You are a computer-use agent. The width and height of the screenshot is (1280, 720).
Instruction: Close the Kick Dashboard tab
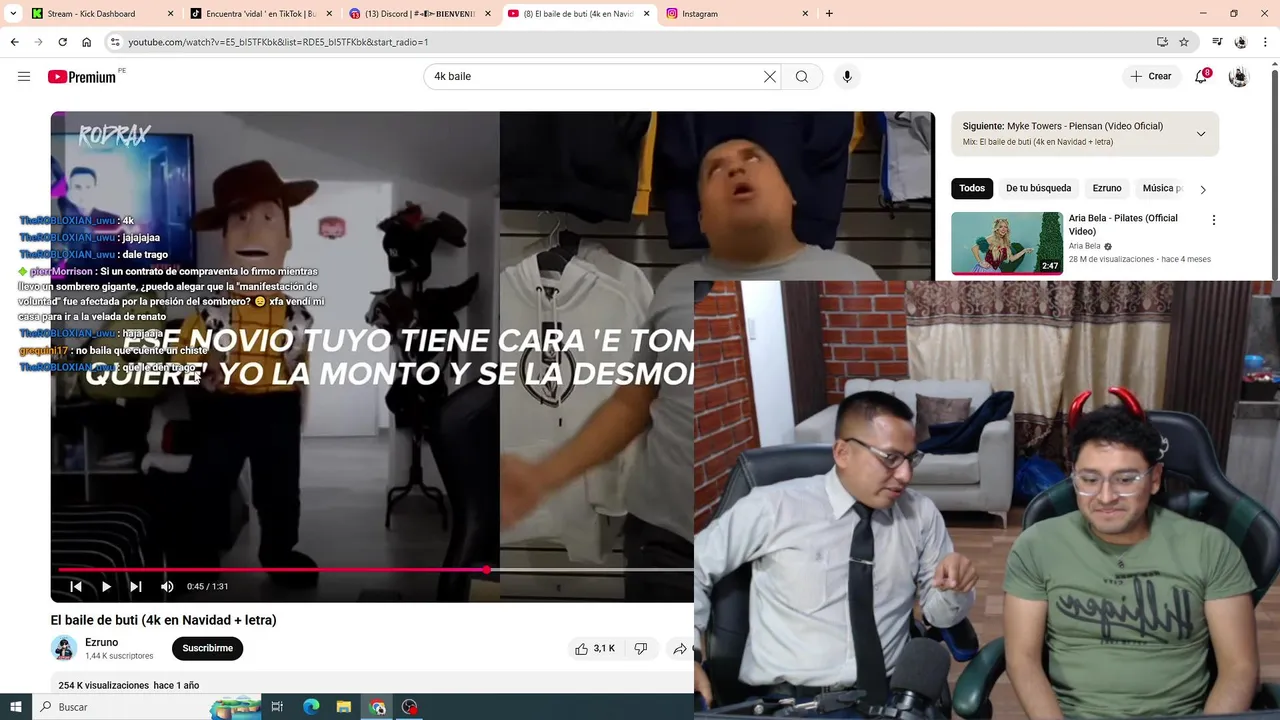(x=170, y=14)
